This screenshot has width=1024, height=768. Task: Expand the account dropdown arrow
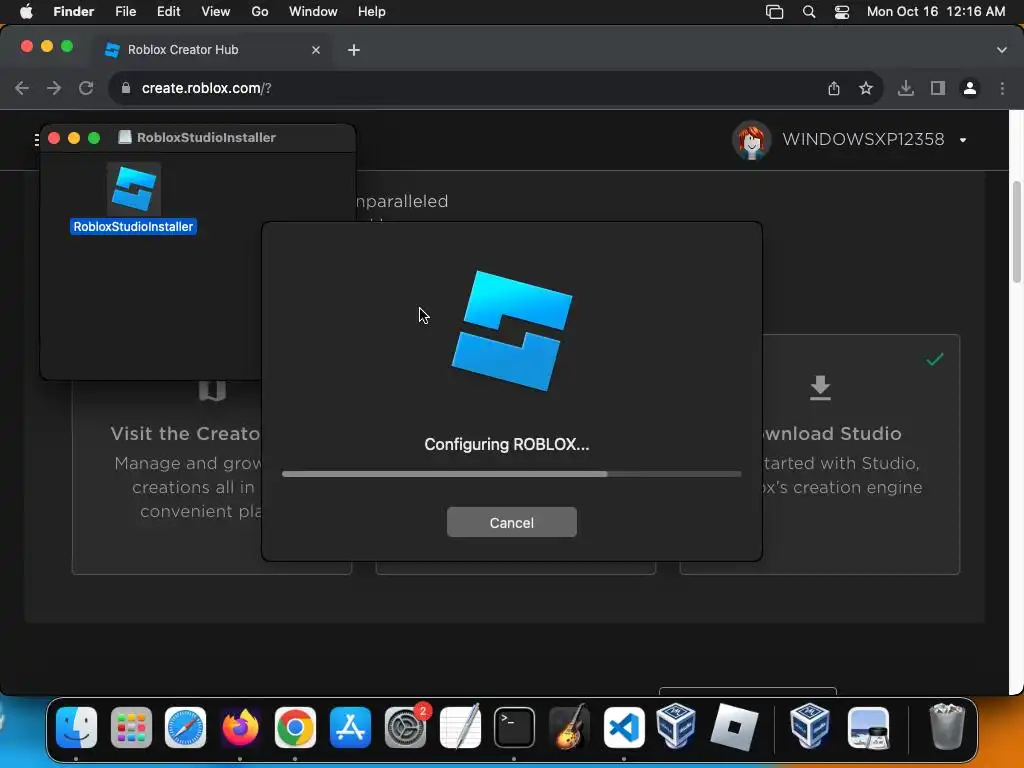(963, 140)
